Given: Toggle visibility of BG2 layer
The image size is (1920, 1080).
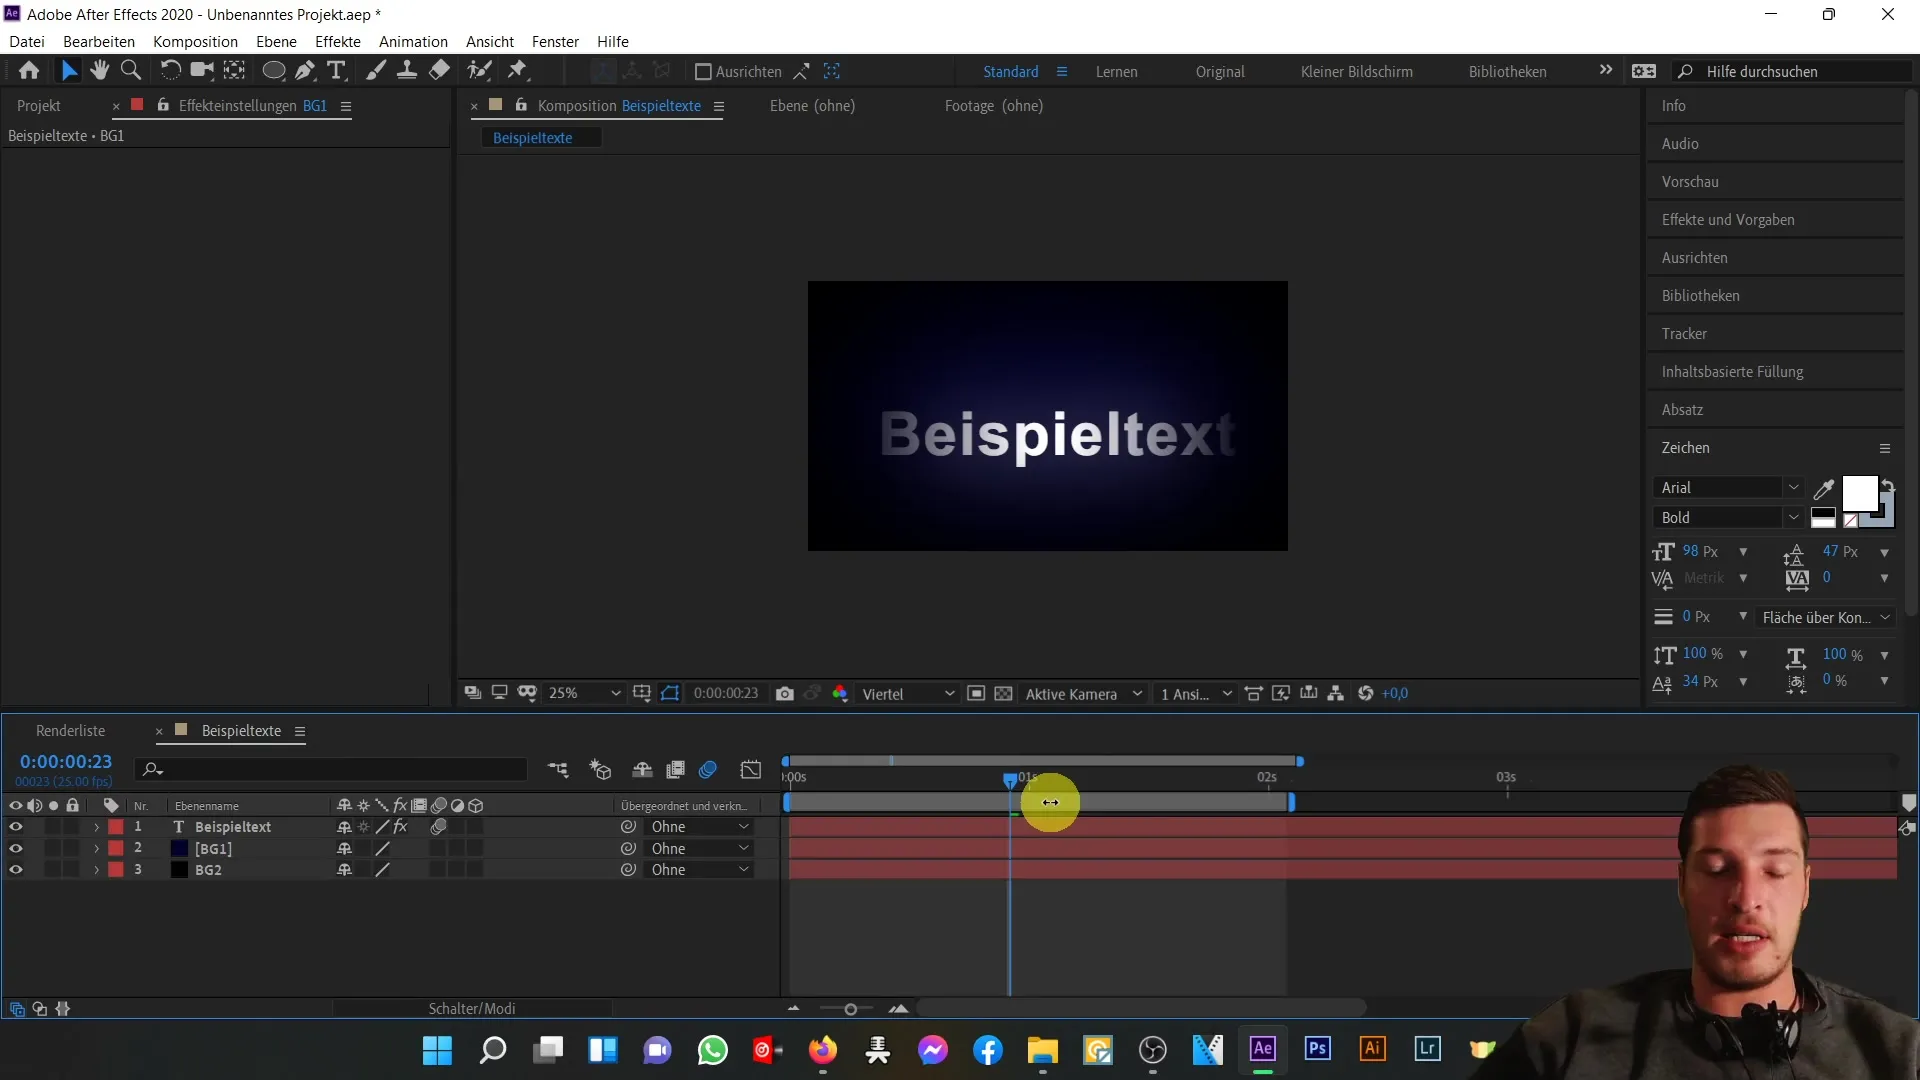Looking at the screenshot, I should pos(16,870).
